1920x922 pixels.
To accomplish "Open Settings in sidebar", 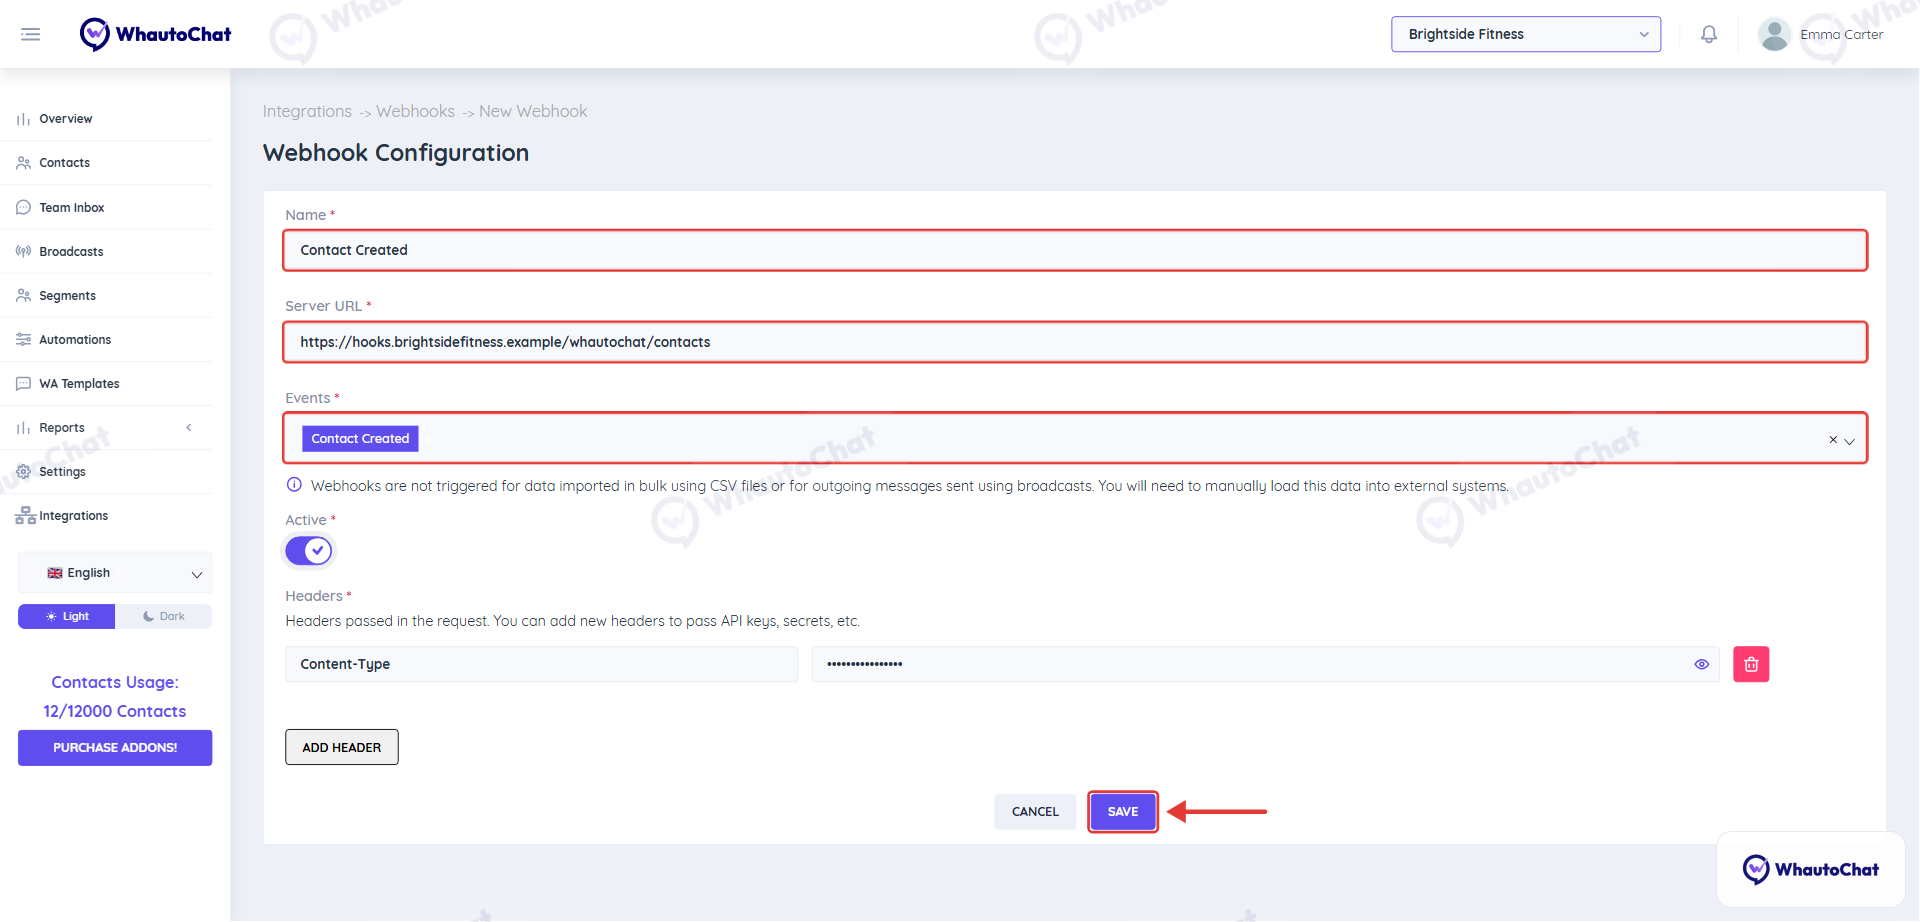I will [62, 472].
